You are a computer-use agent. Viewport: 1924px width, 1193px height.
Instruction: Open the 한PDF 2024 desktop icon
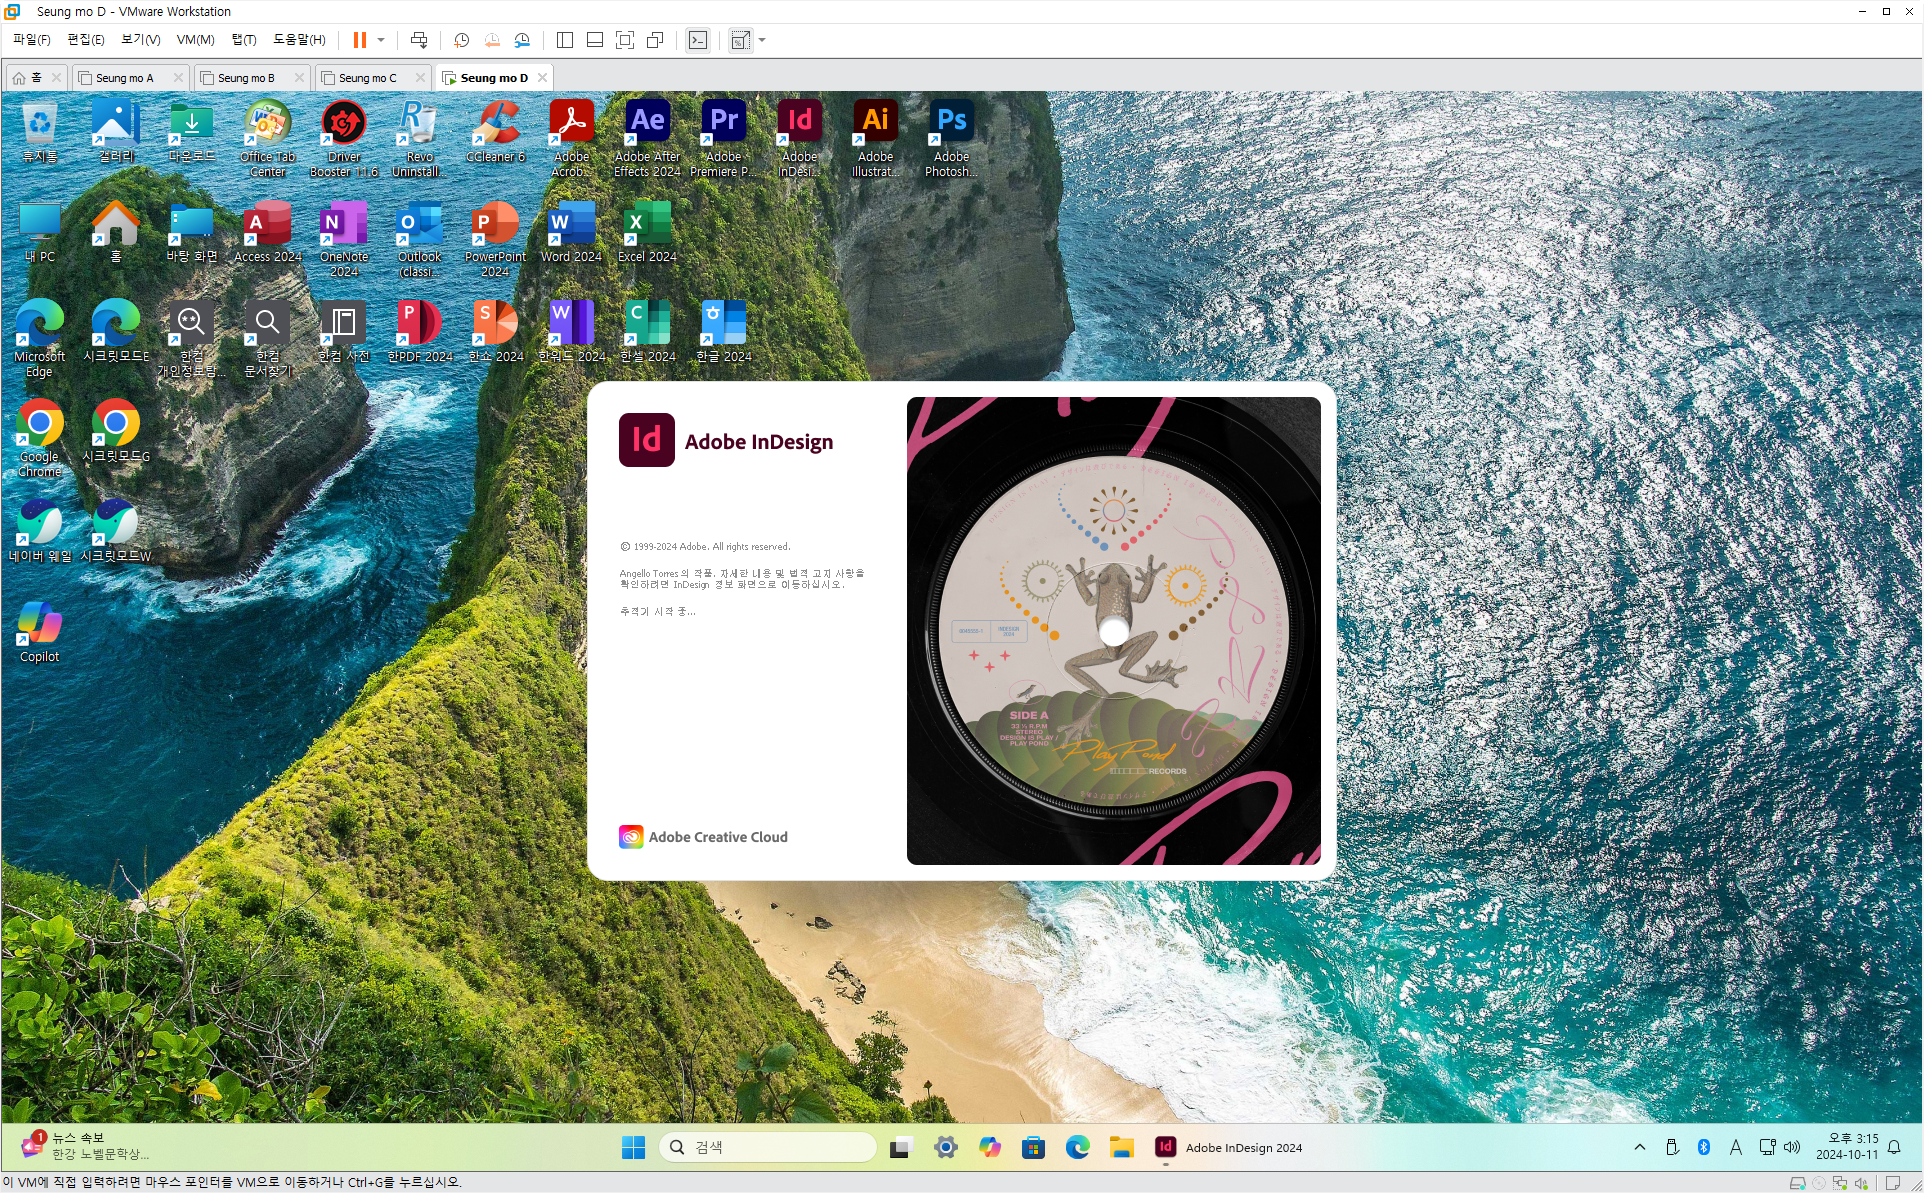(419, 331)
